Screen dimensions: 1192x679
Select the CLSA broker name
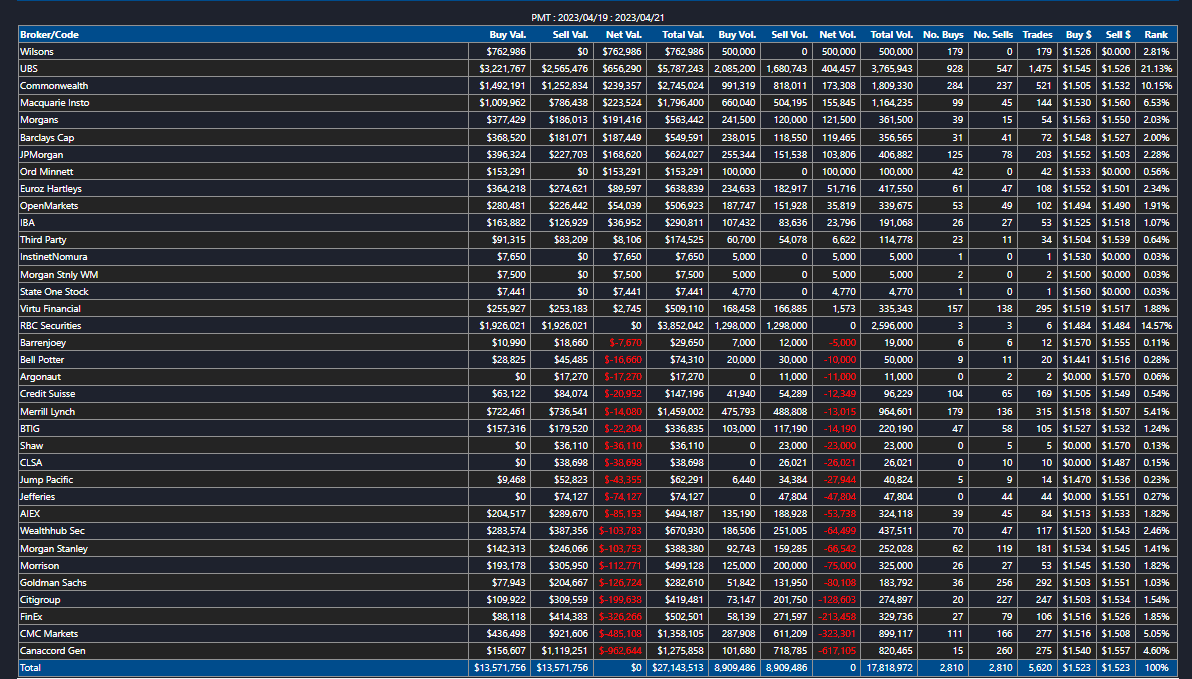[x=31, y=462]
